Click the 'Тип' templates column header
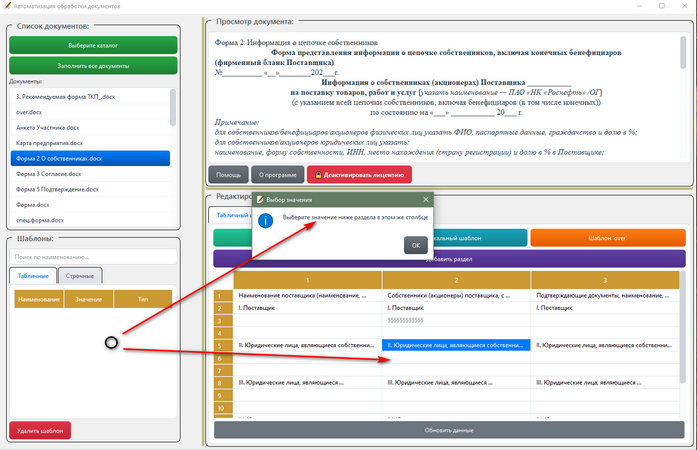This screenshot has height=450, width=697. pyautogui.click(x=143, y=299)
